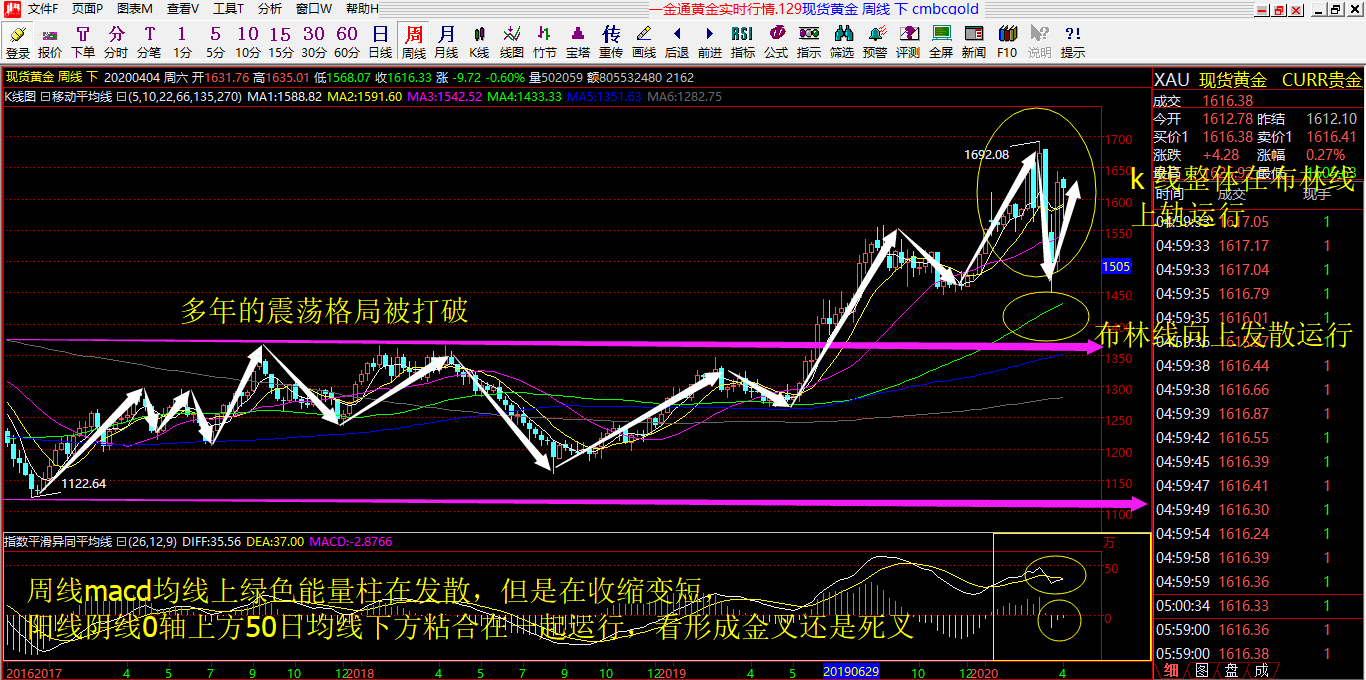
Task: Choose the 线图 line chart type
Action: 512,42
